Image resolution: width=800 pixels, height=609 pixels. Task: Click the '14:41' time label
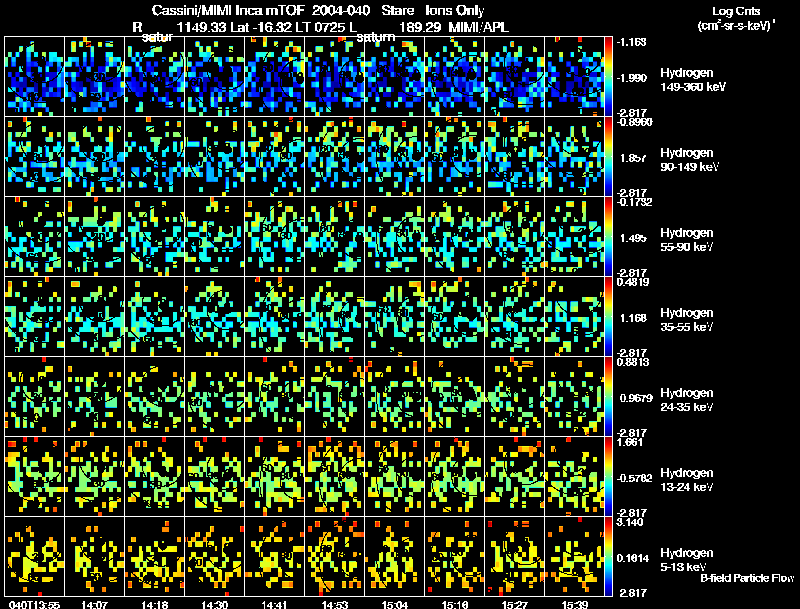(274, 604)
